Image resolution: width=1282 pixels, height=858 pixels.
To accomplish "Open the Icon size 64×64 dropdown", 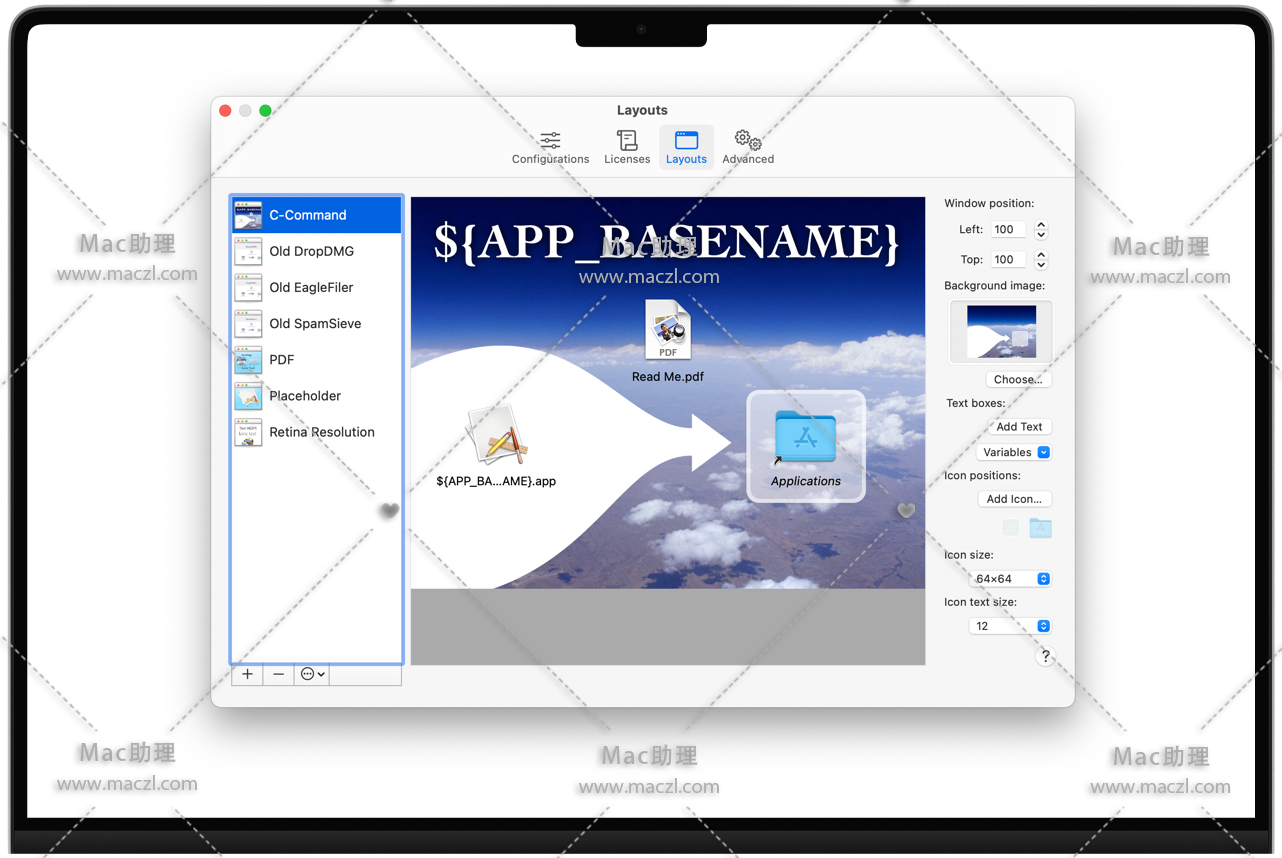I will (1010, 579).
